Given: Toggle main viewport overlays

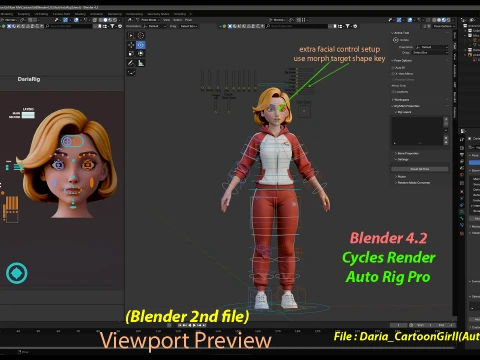Looking at the screenshot, I should coord(410,20).
